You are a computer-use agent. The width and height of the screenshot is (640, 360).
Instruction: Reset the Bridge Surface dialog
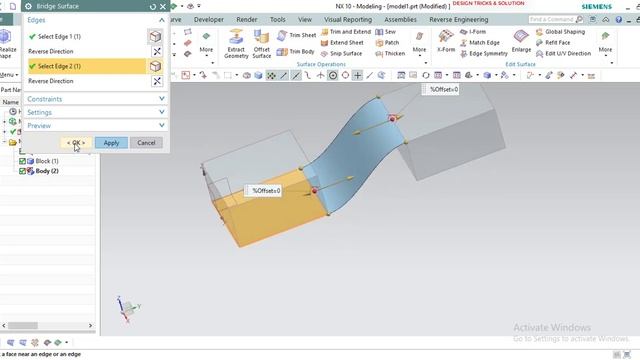click(153, 7)
